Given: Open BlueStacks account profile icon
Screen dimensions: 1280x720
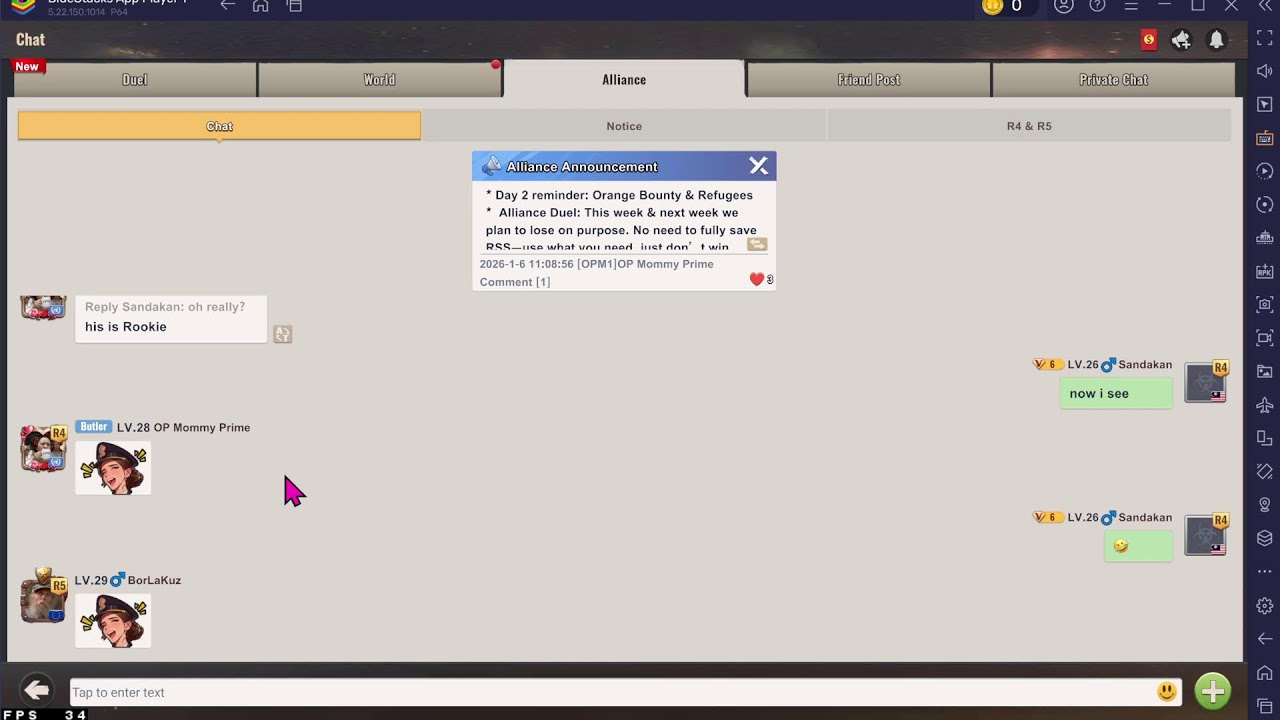Looking at the screenshot, I should pos(1064,6).
